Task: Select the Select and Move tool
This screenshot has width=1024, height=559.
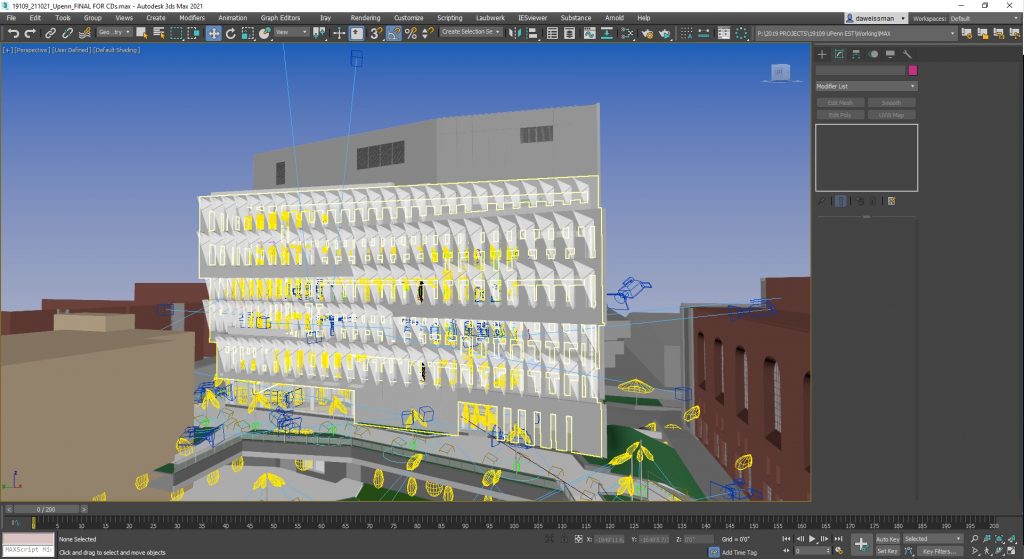Action: 214,33
